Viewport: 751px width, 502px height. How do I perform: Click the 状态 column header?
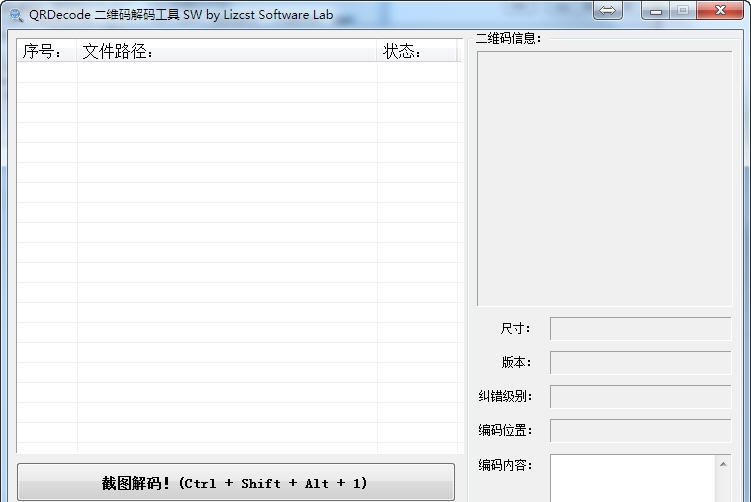point(417,51)
